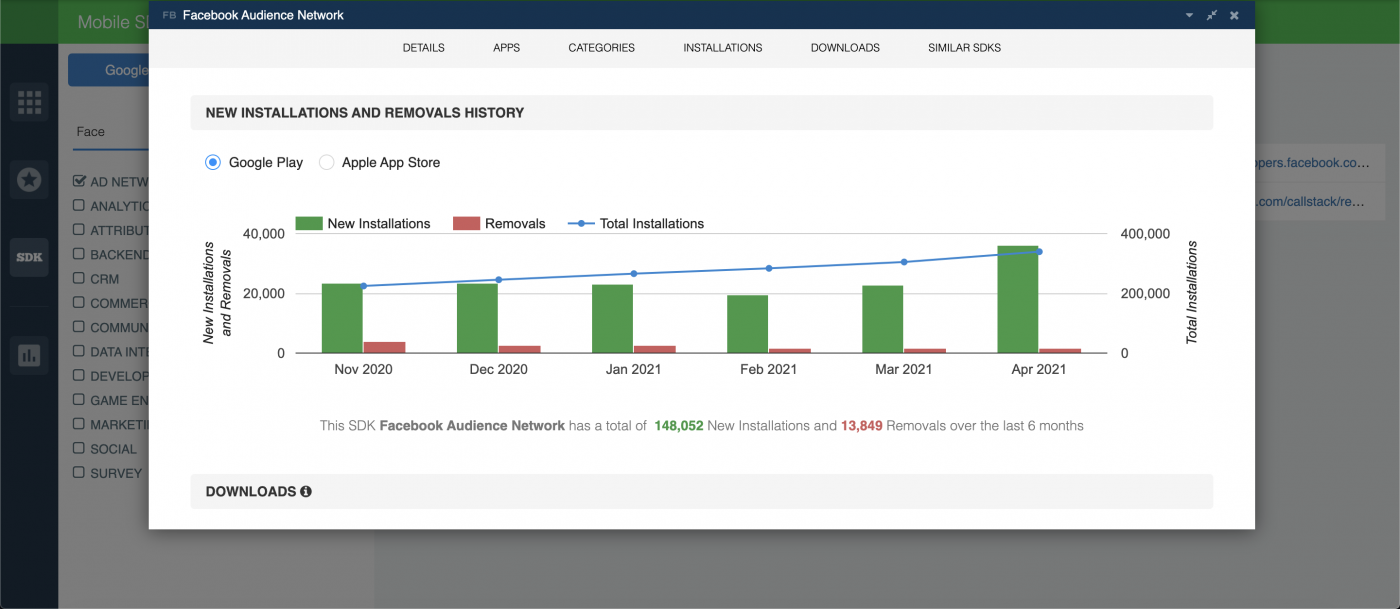Check the DATA INTE... category checkbox
The width and height of the screenshot is (1400, 609).
tap(79, 351)
